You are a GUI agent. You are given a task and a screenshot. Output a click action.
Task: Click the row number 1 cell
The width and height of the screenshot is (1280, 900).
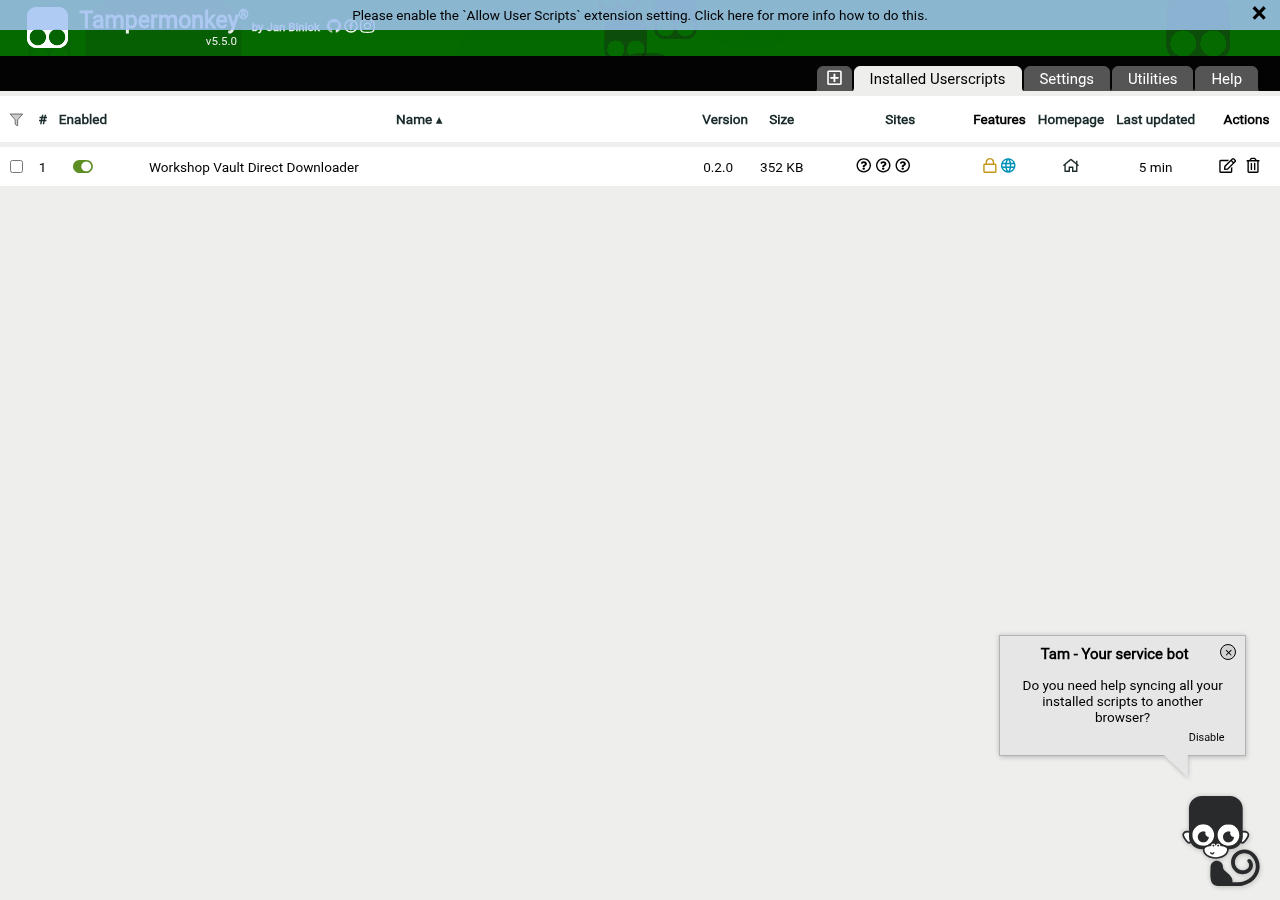pos(42,168)
